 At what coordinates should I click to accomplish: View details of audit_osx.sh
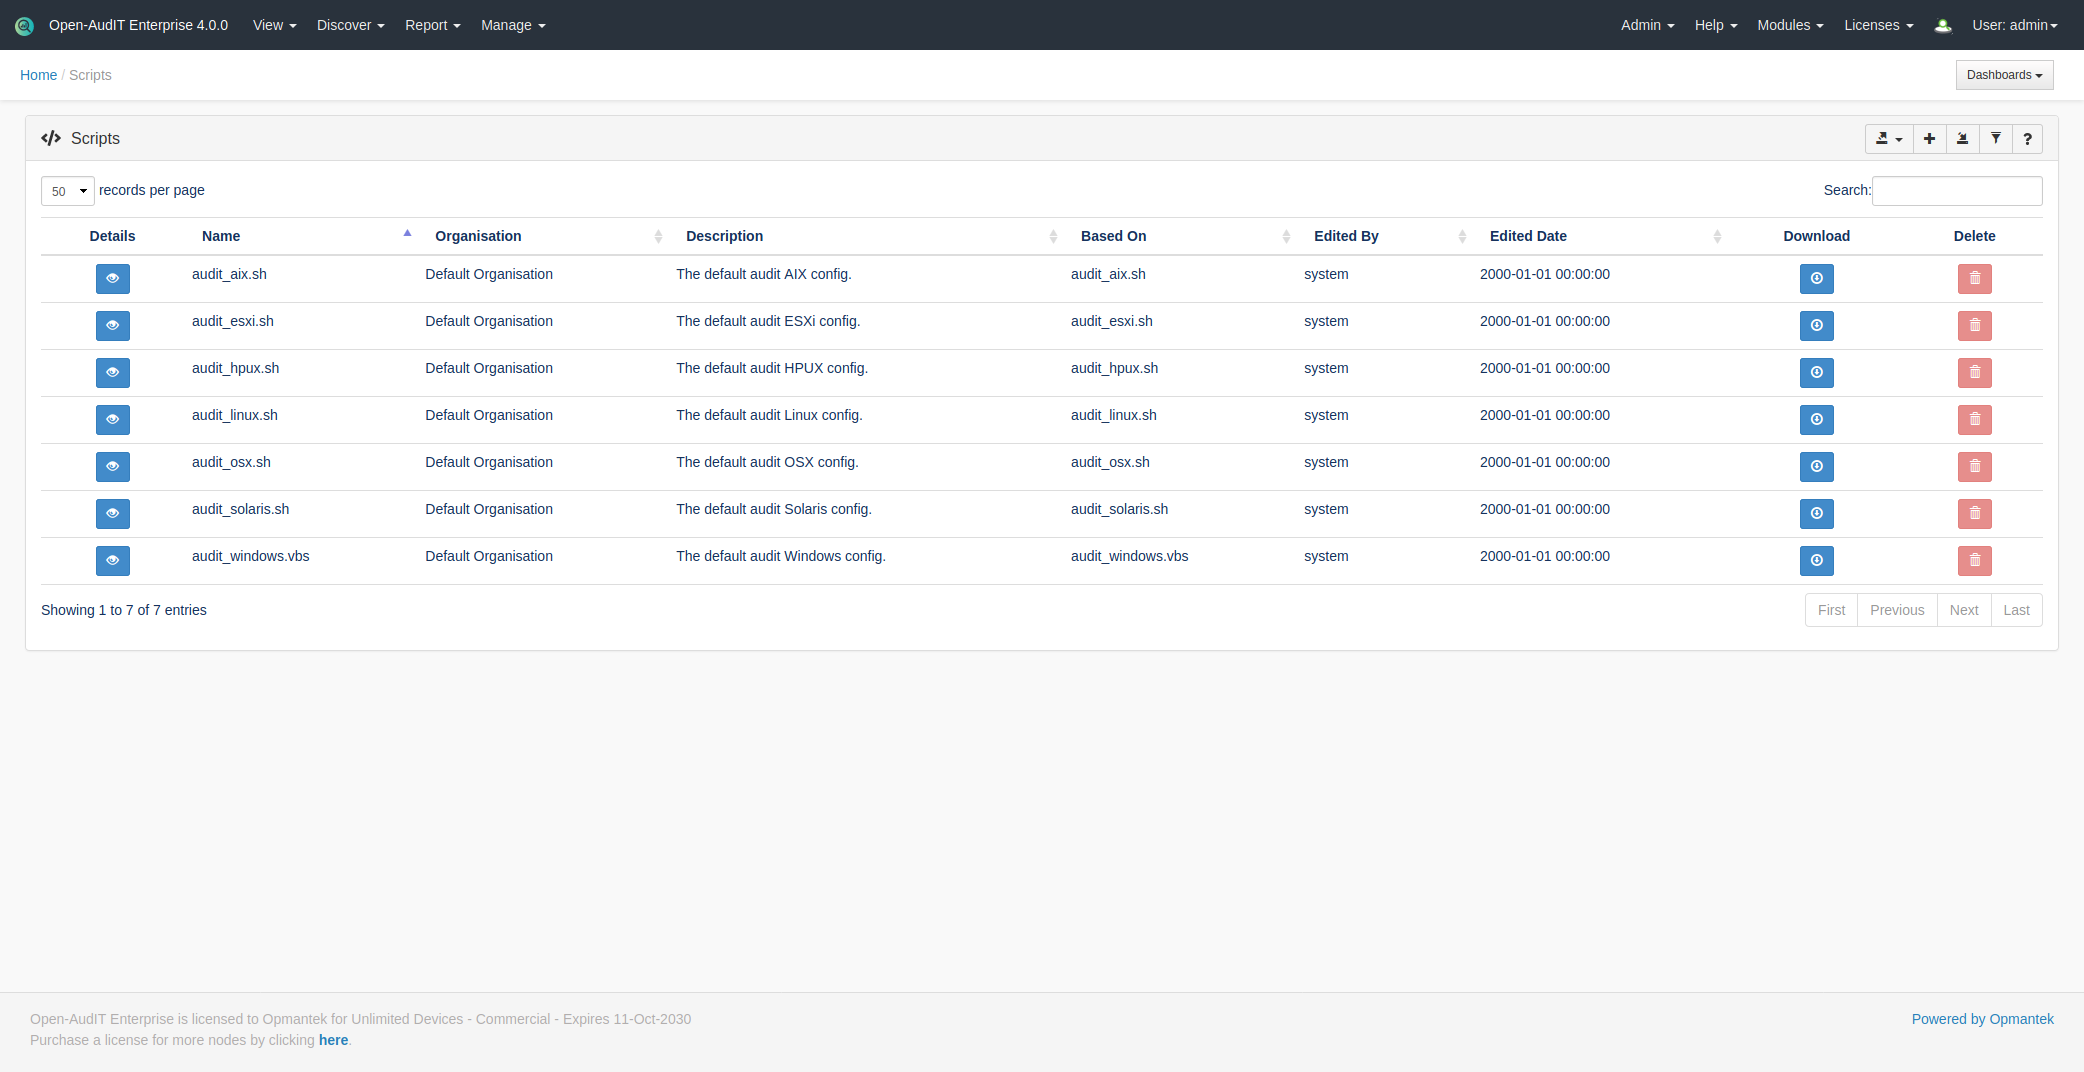[113, 467]
